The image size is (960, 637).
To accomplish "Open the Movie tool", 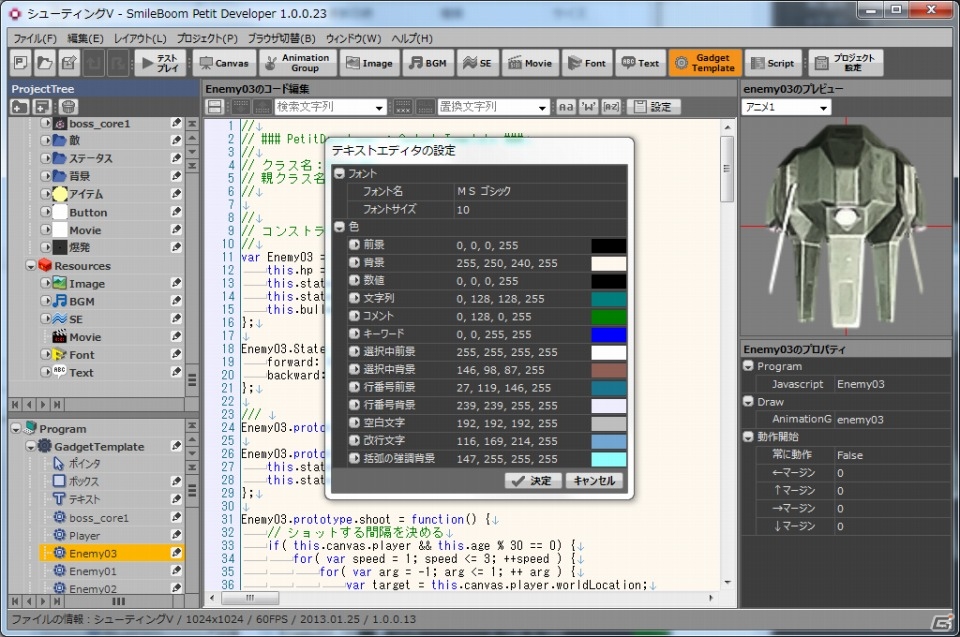I will click(530, 62).
